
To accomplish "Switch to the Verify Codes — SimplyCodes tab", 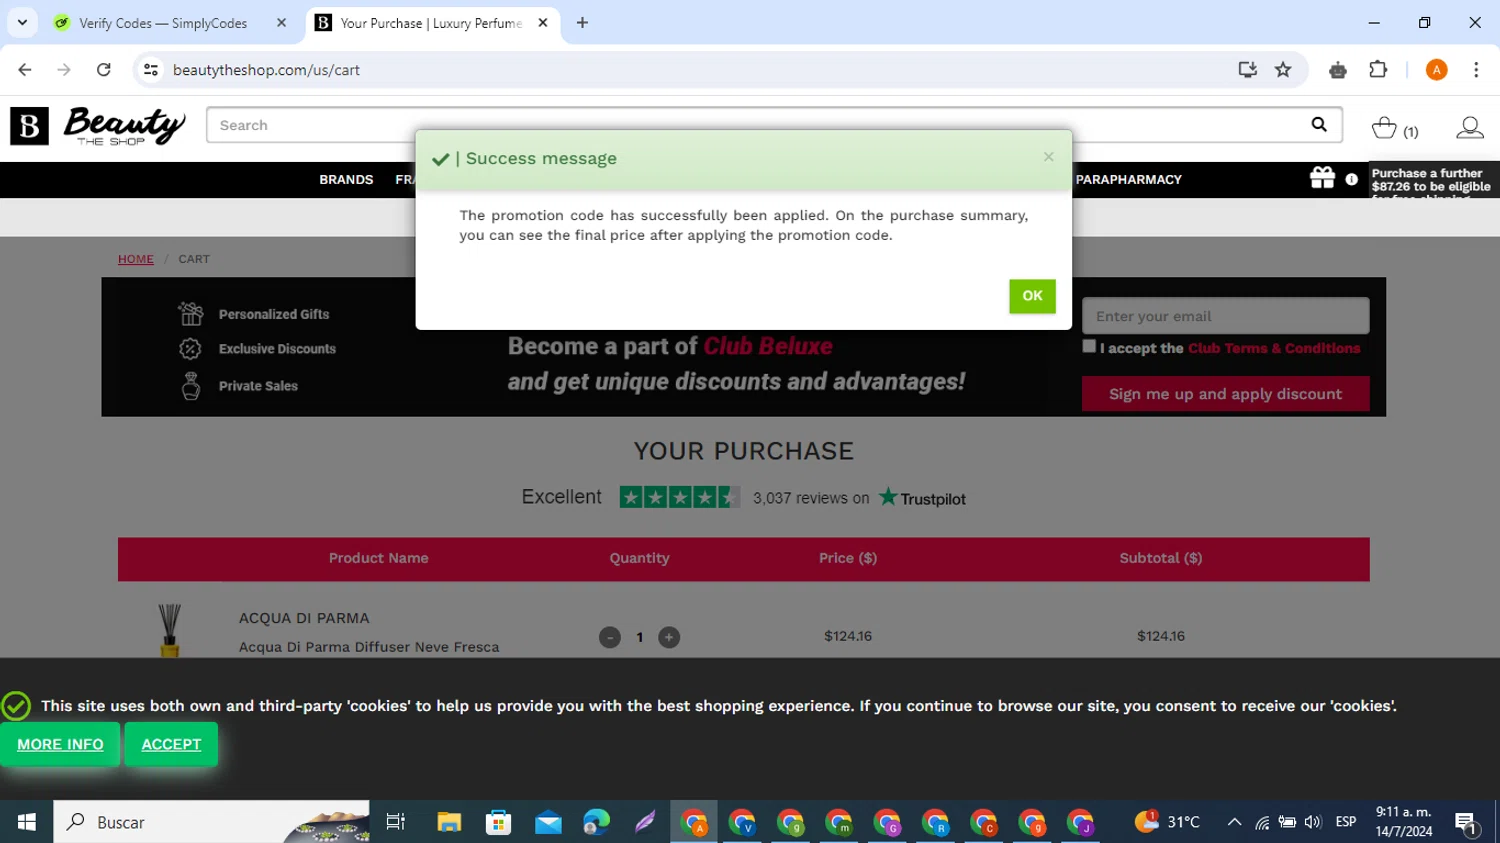I will coord(162,23).
